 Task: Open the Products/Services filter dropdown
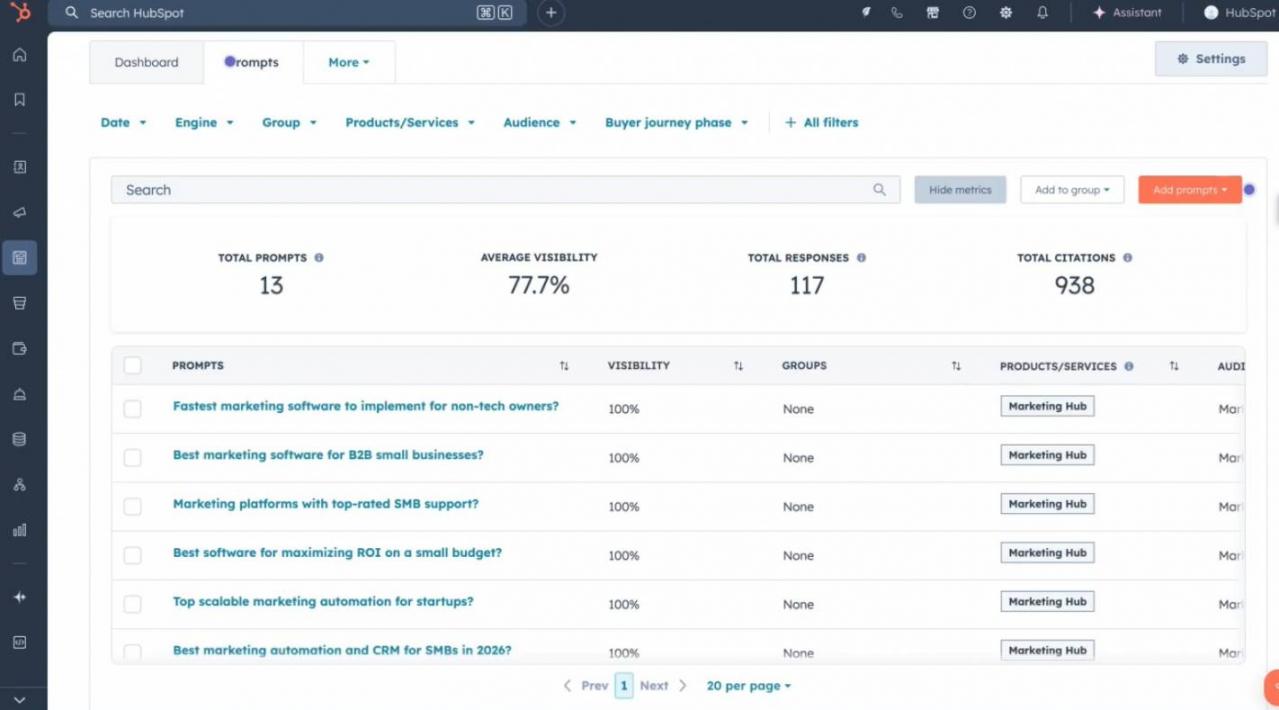click(410, 122)
